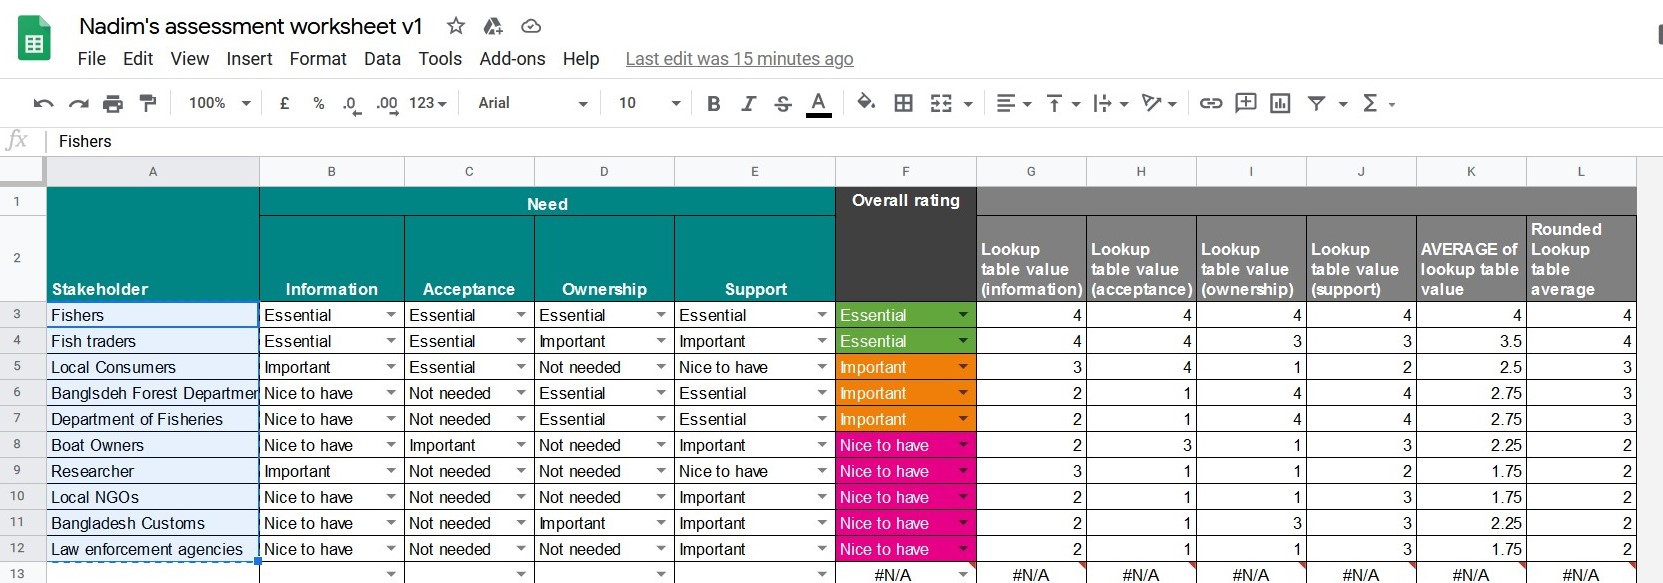Click the Last edit history link
This screenshot has height=583, width=1663.
739,59
